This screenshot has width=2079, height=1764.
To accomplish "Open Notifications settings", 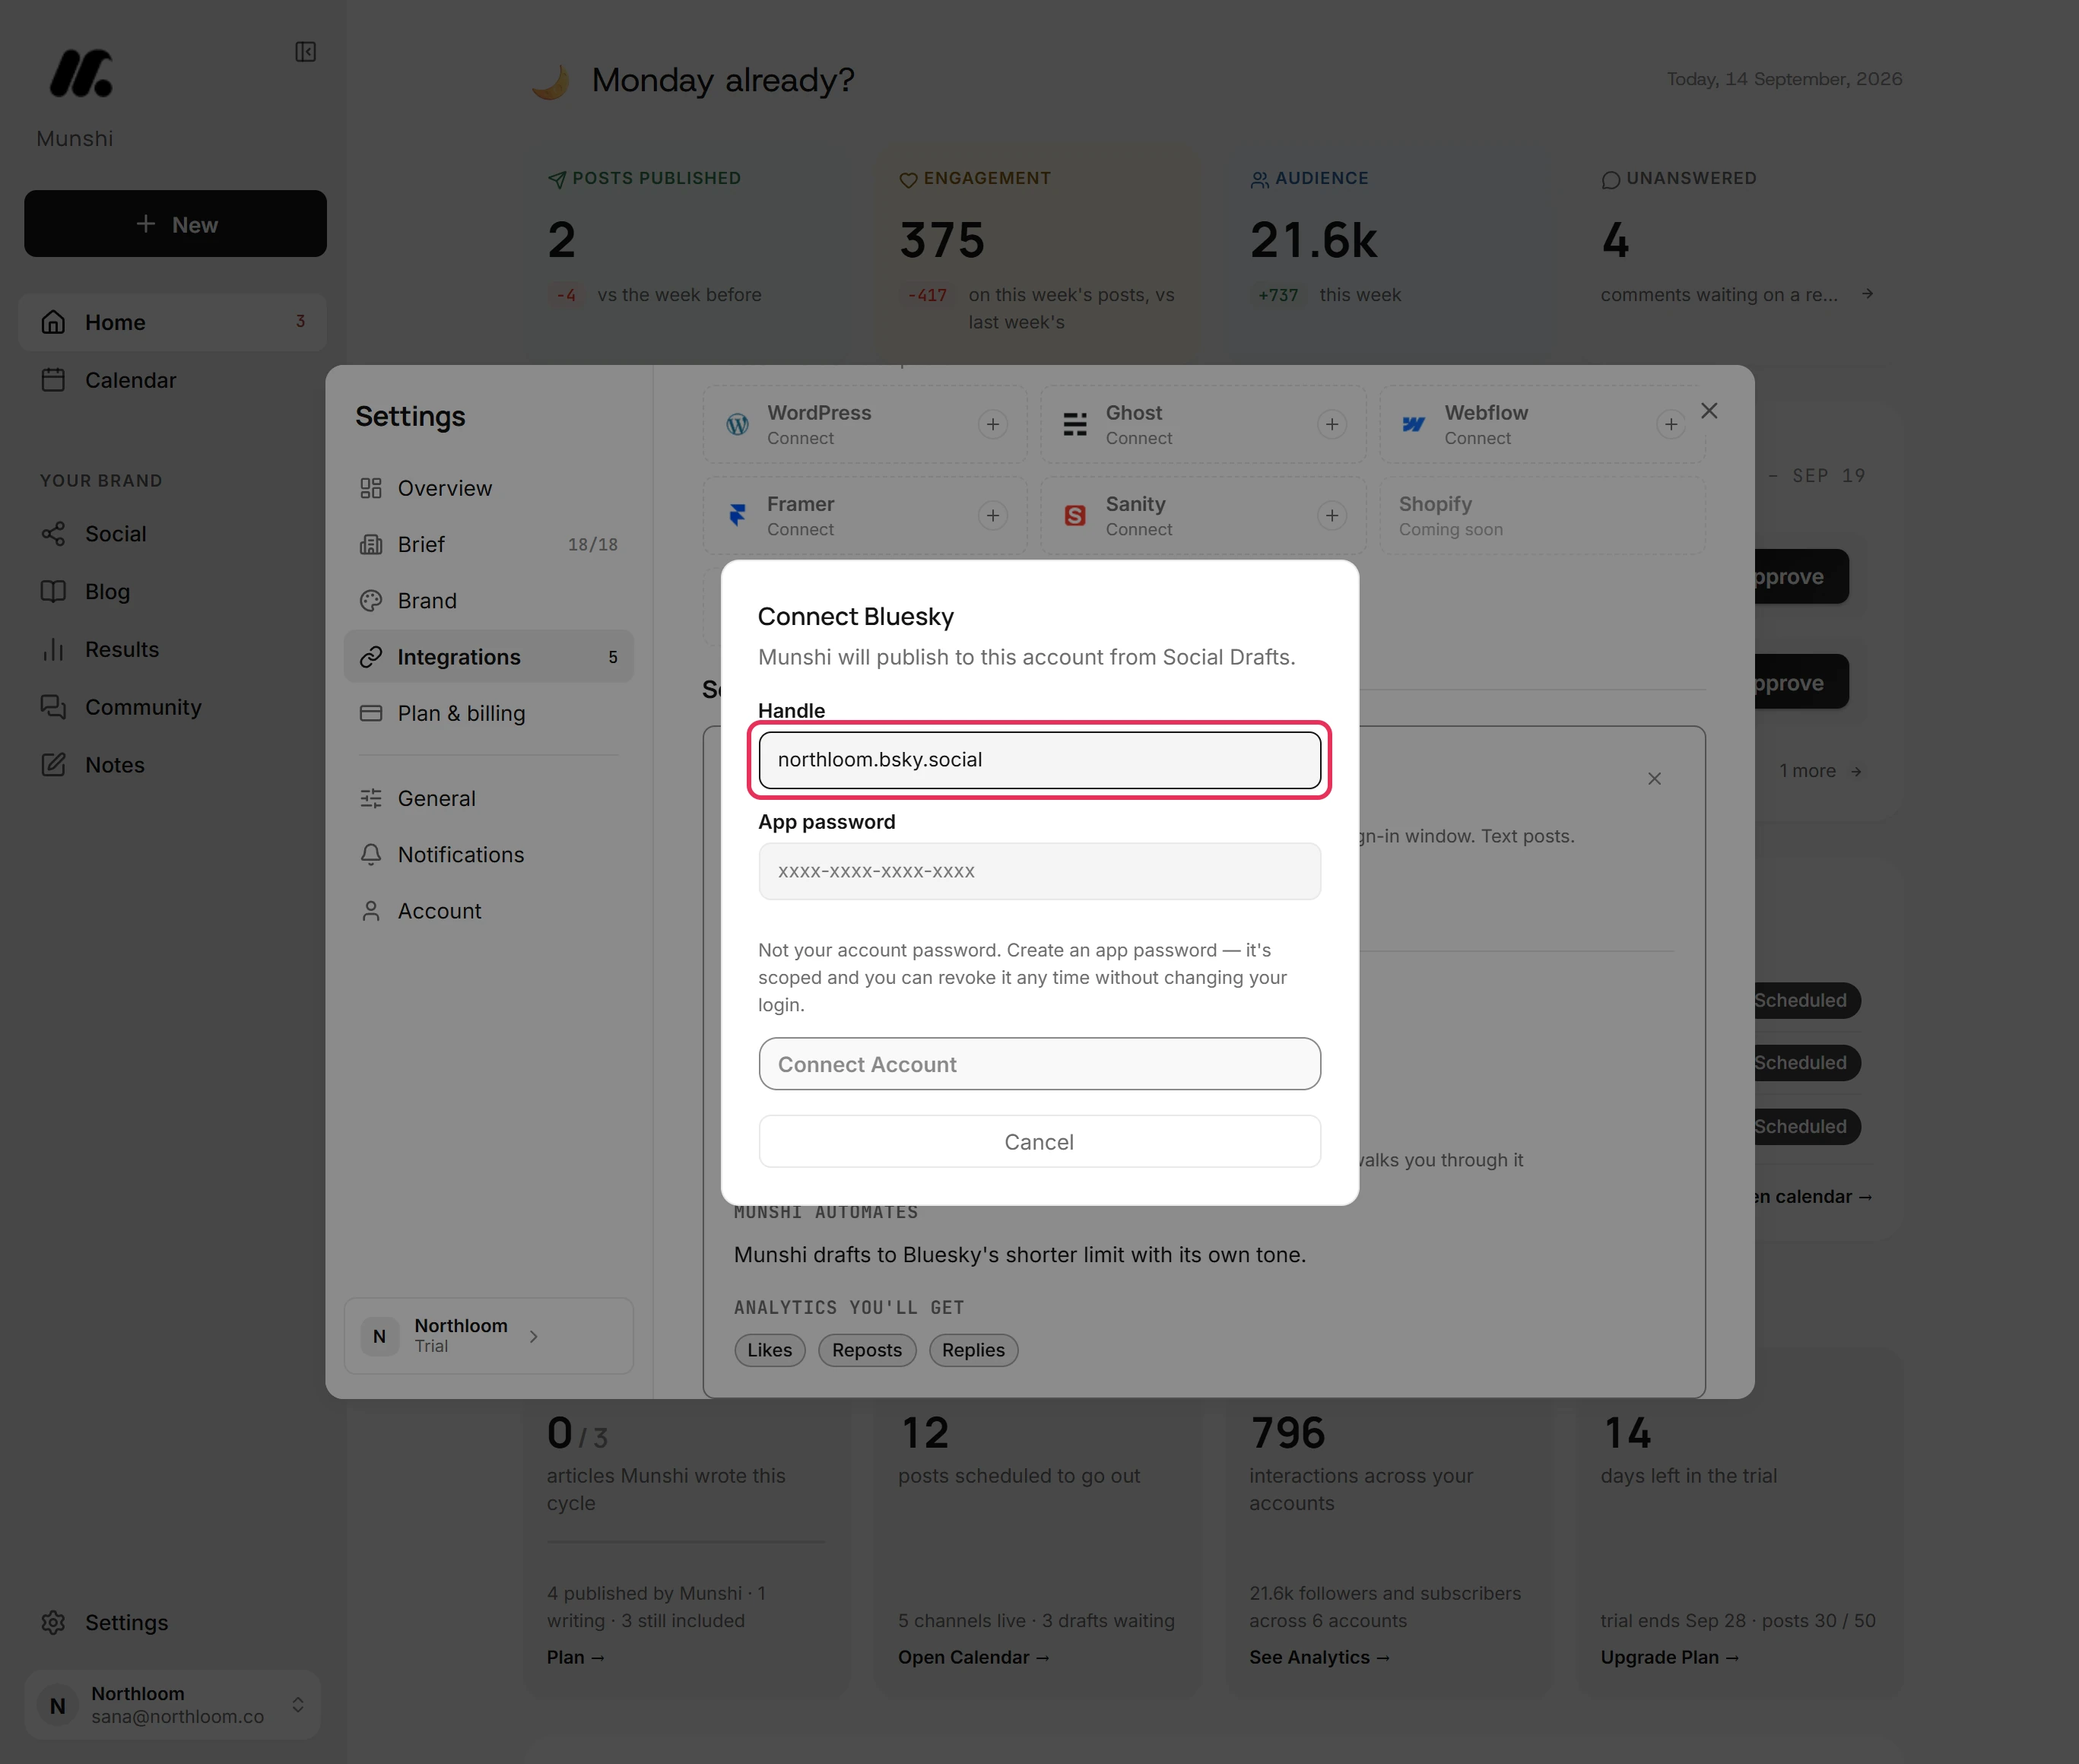I will (x=489, y=854).
